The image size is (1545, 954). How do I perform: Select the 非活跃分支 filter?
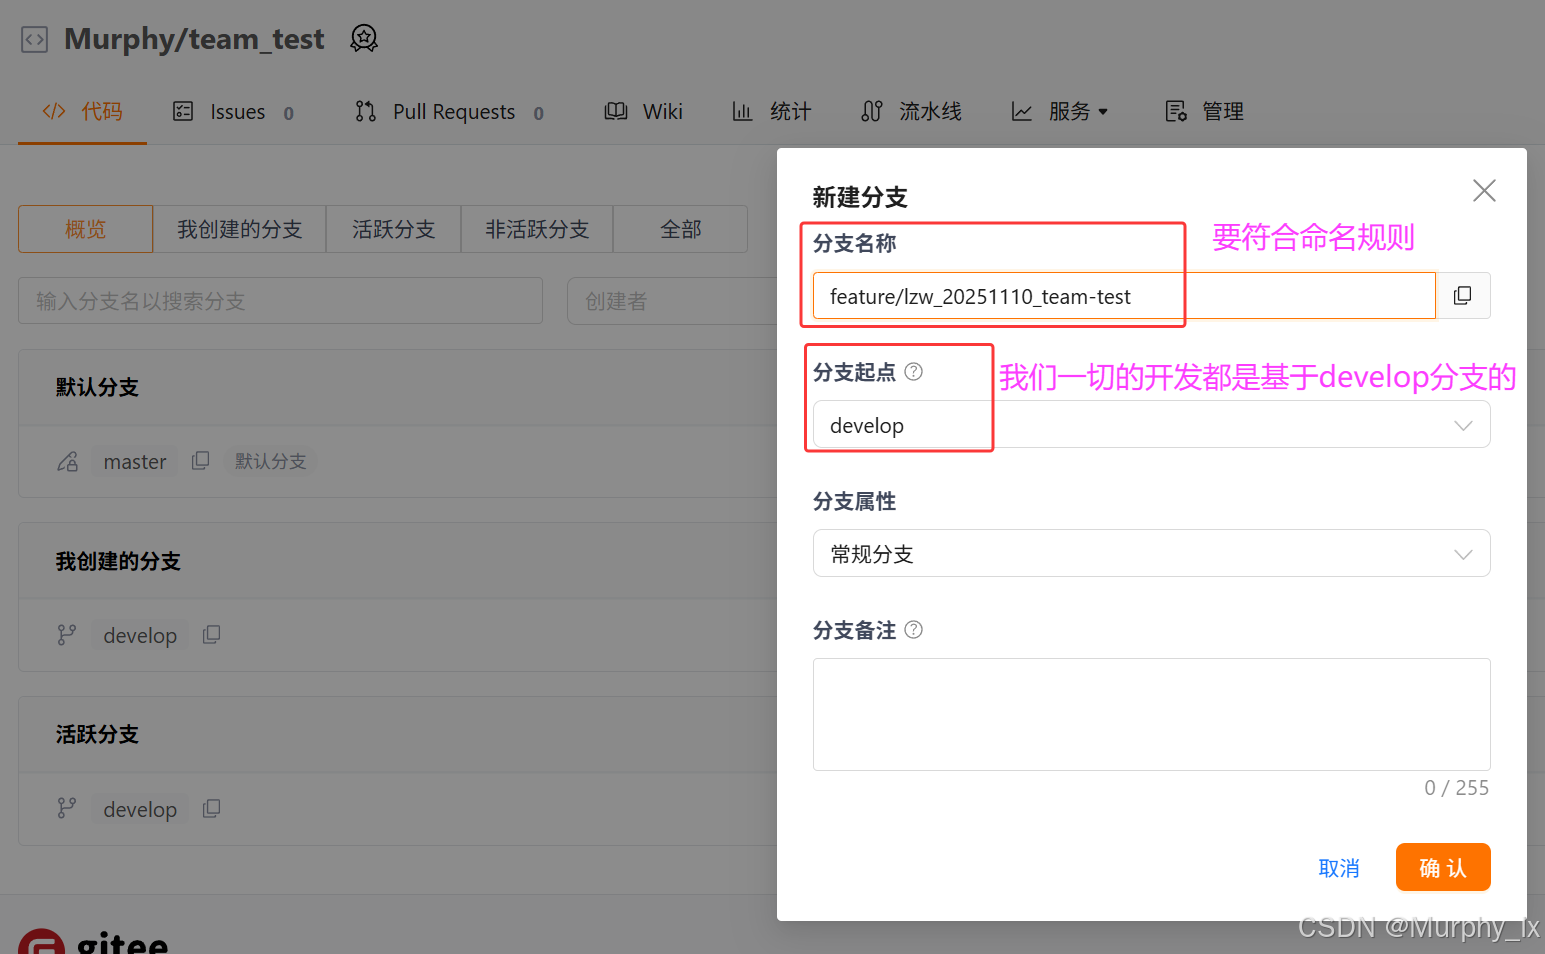tap(537, 229)
